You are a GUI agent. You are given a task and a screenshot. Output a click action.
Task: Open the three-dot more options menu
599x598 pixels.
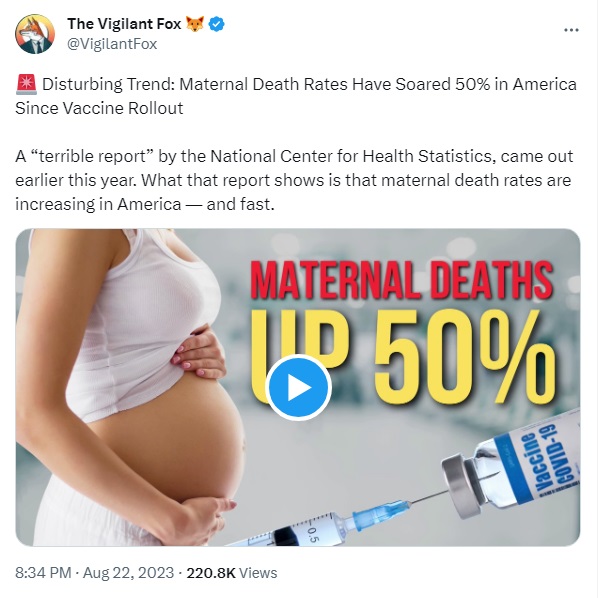[x=571, y=30]
